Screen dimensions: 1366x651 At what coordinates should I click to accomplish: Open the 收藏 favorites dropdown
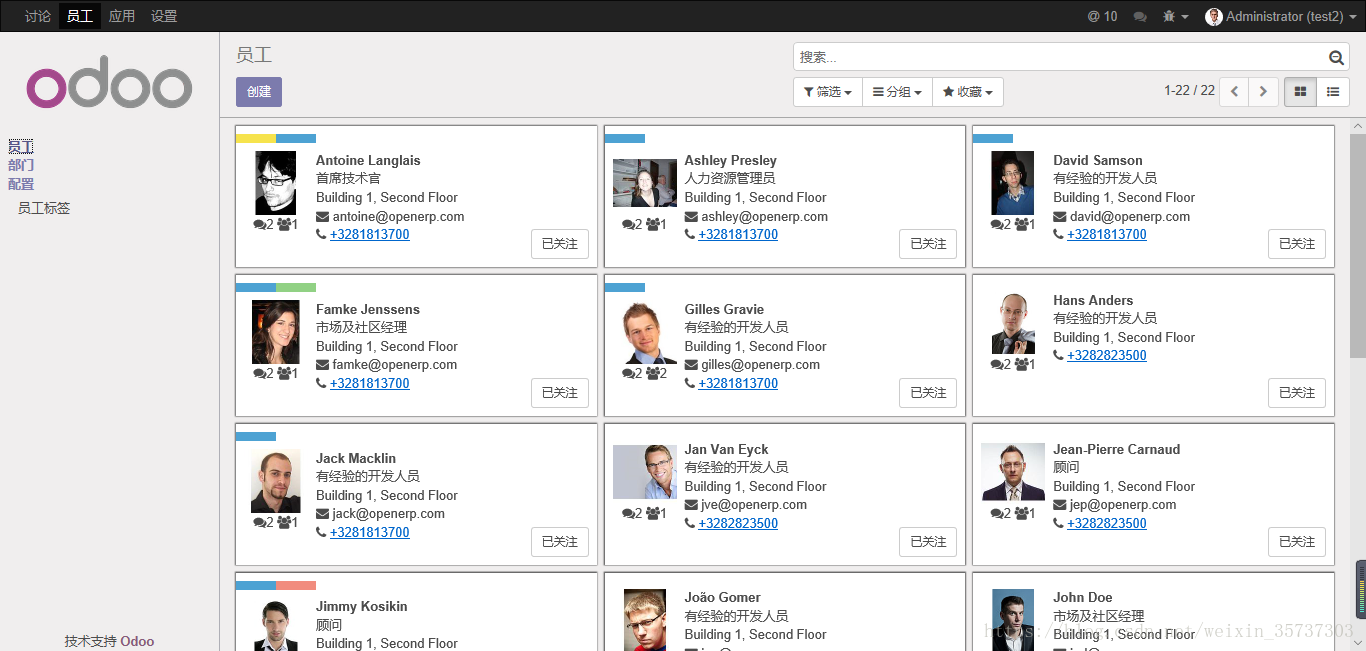click(x=968, y=92)
